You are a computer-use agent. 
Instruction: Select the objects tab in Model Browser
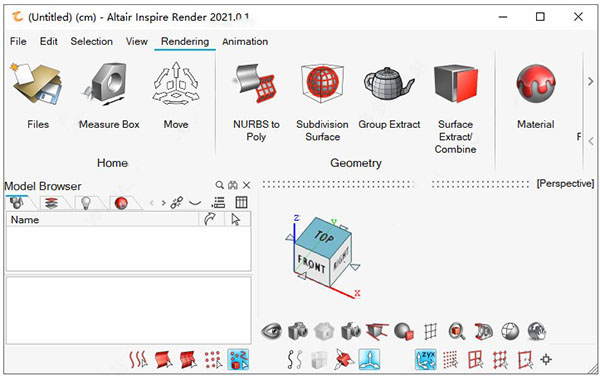pyautogui.click(x=18, y=203)
